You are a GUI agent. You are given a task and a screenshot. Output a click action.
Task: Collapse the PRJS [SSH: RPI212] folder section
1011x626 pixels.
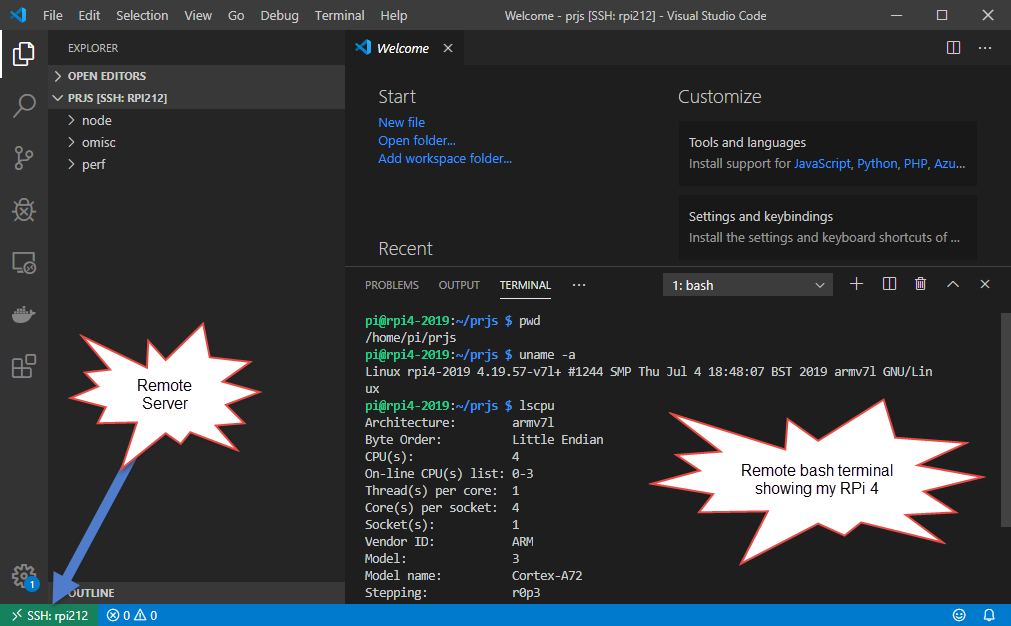197,98
